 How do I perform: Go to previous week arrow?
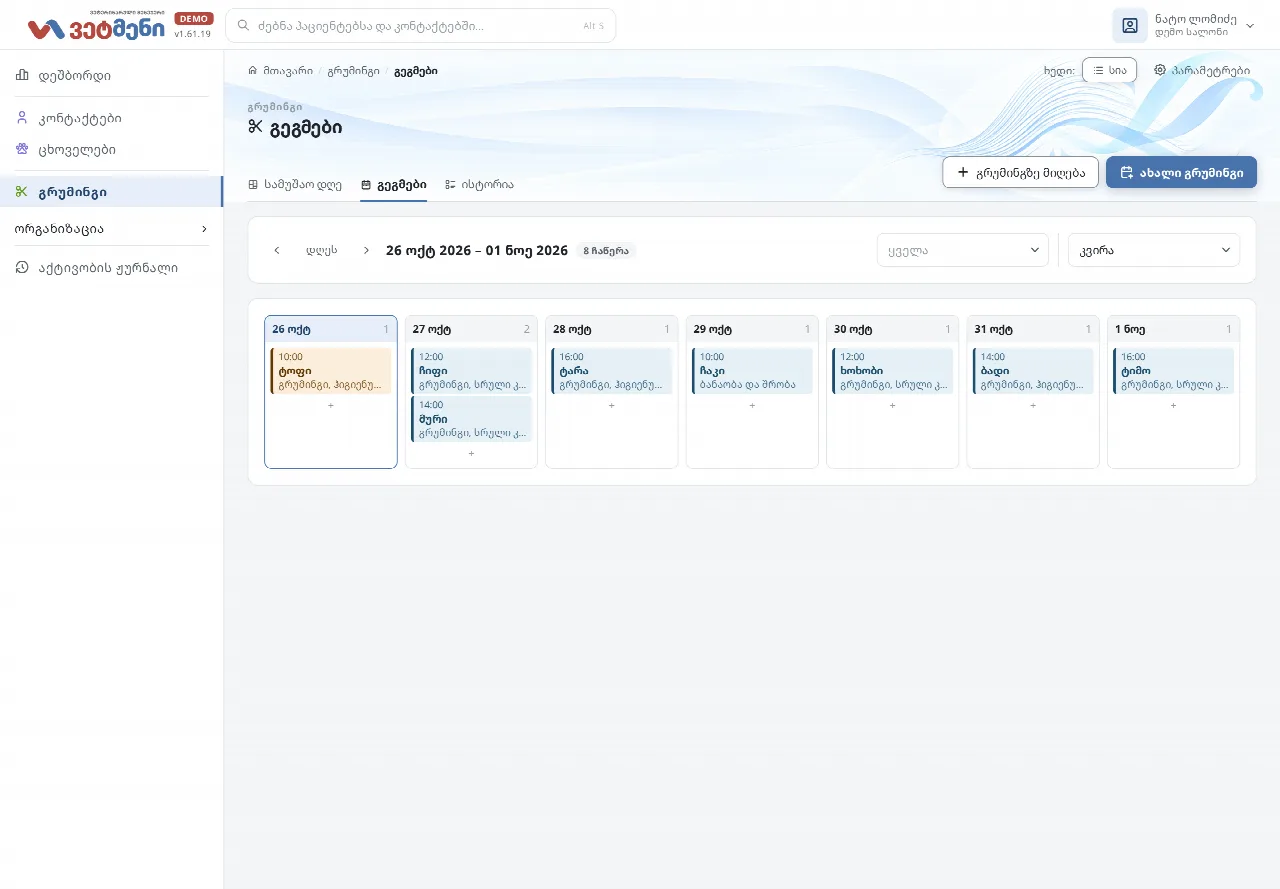click(277, 250)
